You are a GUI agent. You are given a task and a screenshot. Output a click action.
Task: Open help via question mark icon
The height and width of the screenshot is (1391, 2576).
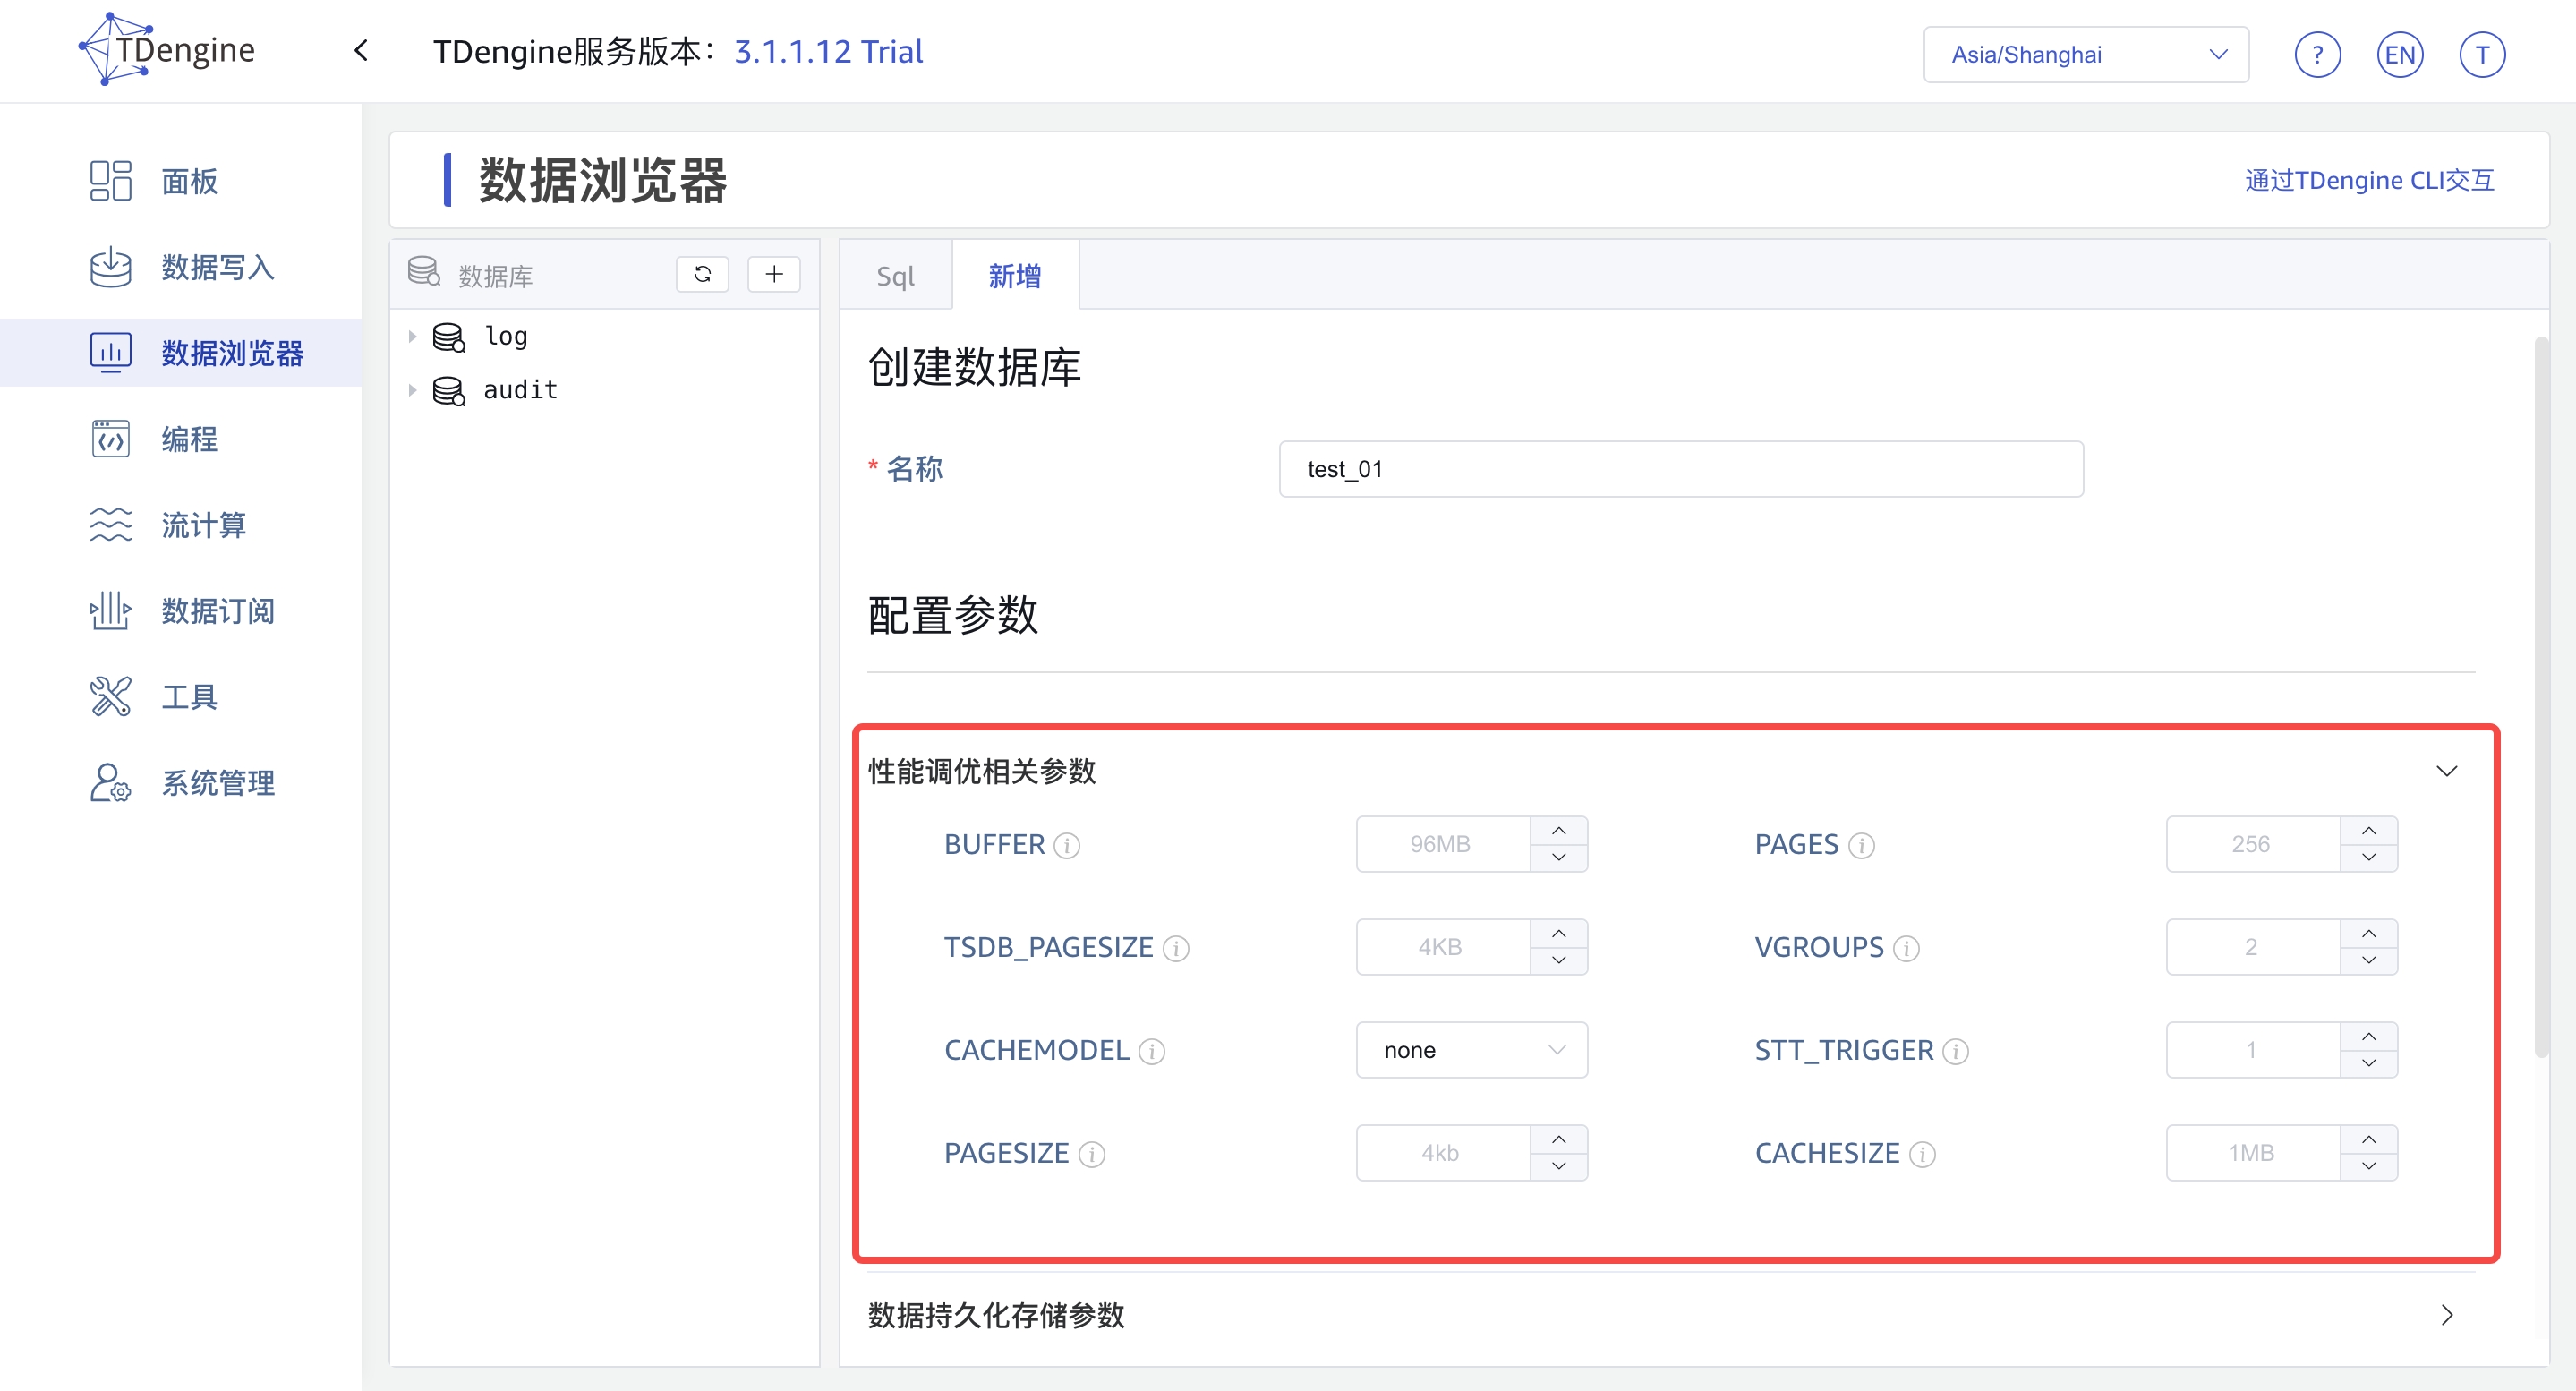tap(2317, 55)
